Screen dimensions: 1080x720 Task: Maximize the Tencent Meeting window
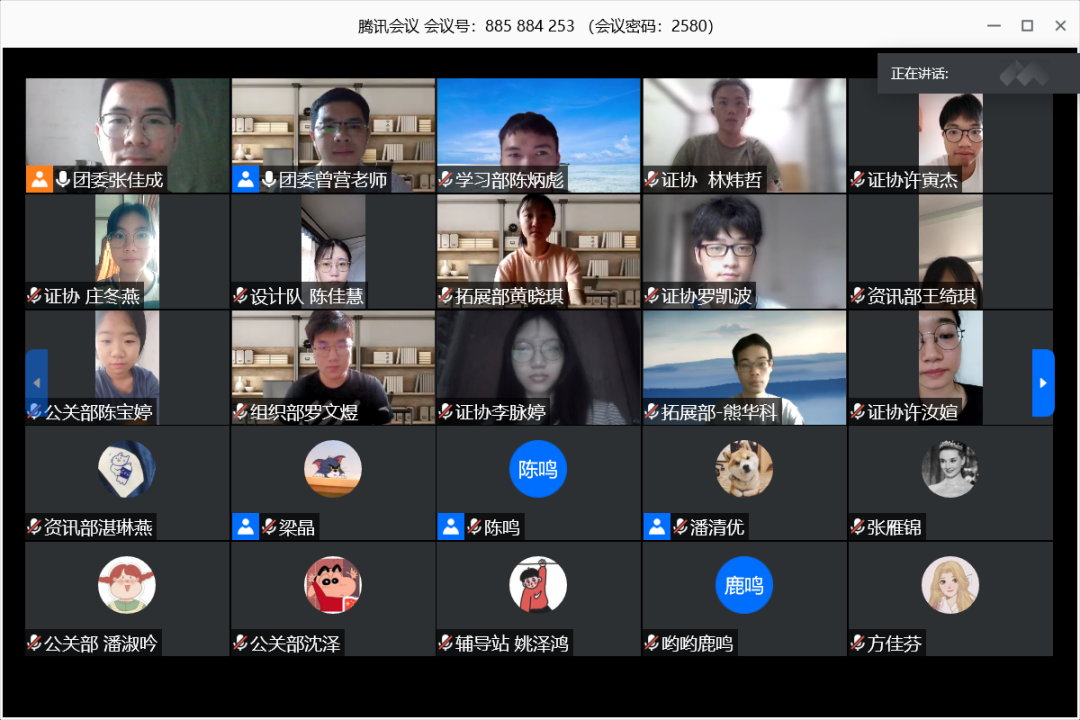click(1026, 26)
